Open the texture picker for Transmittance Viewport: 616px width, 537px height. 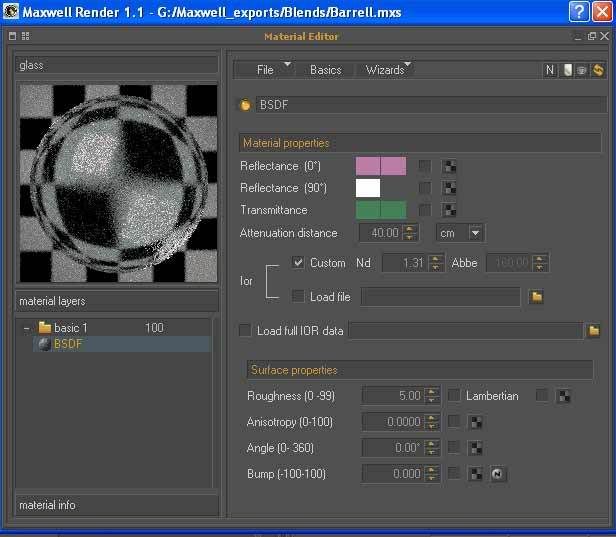point(450,210)
